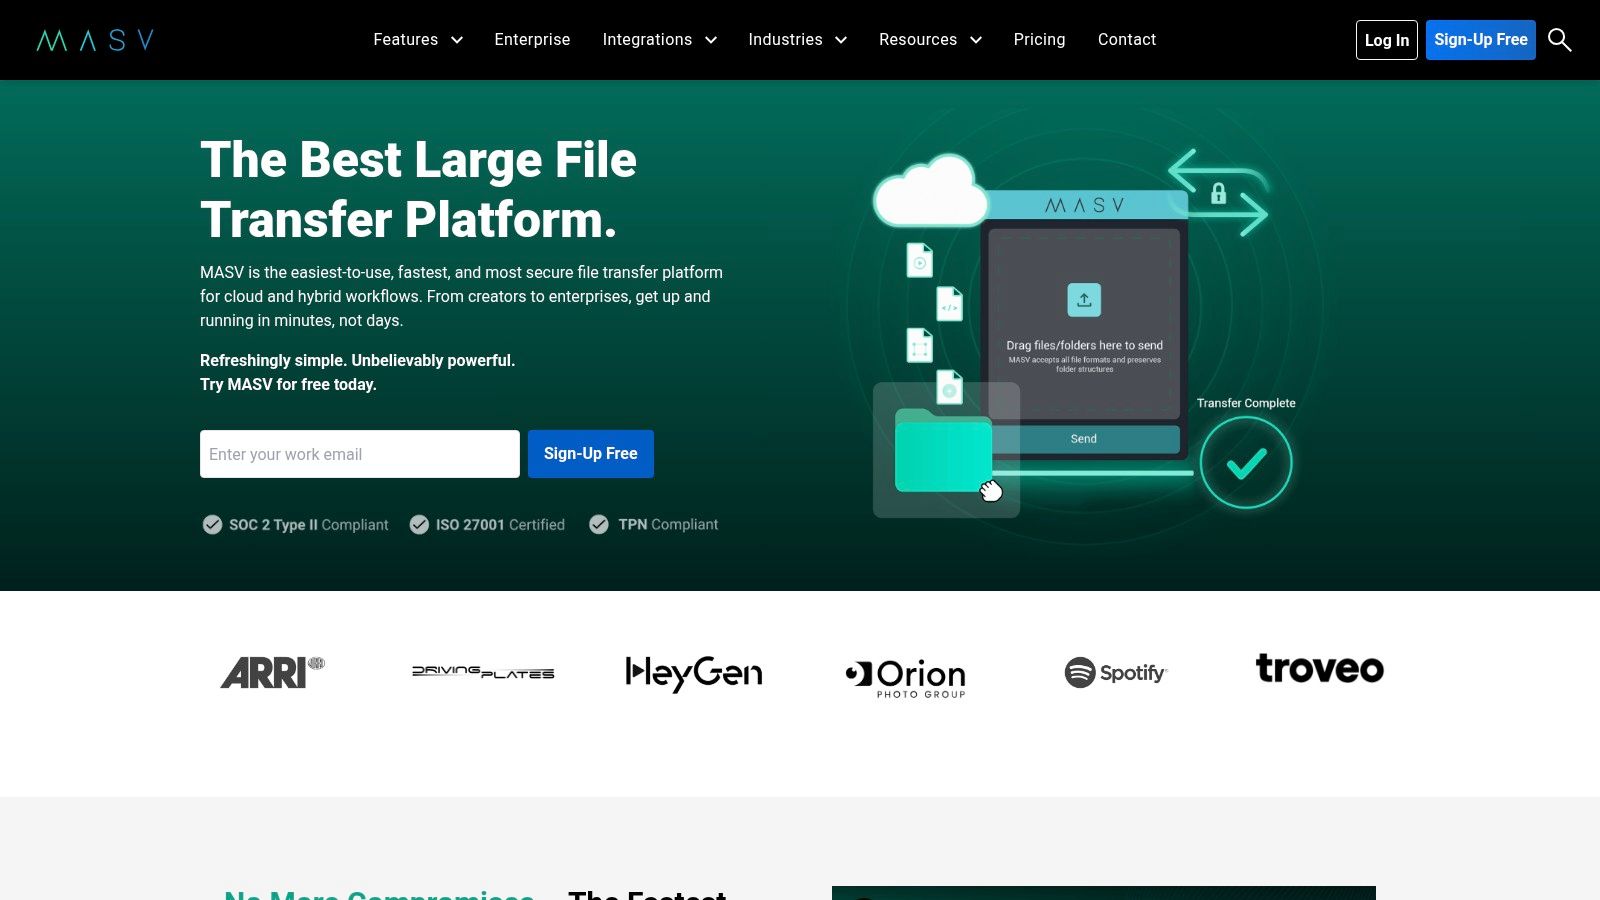Open the site search magnifier icon

tap(1559, 40)
